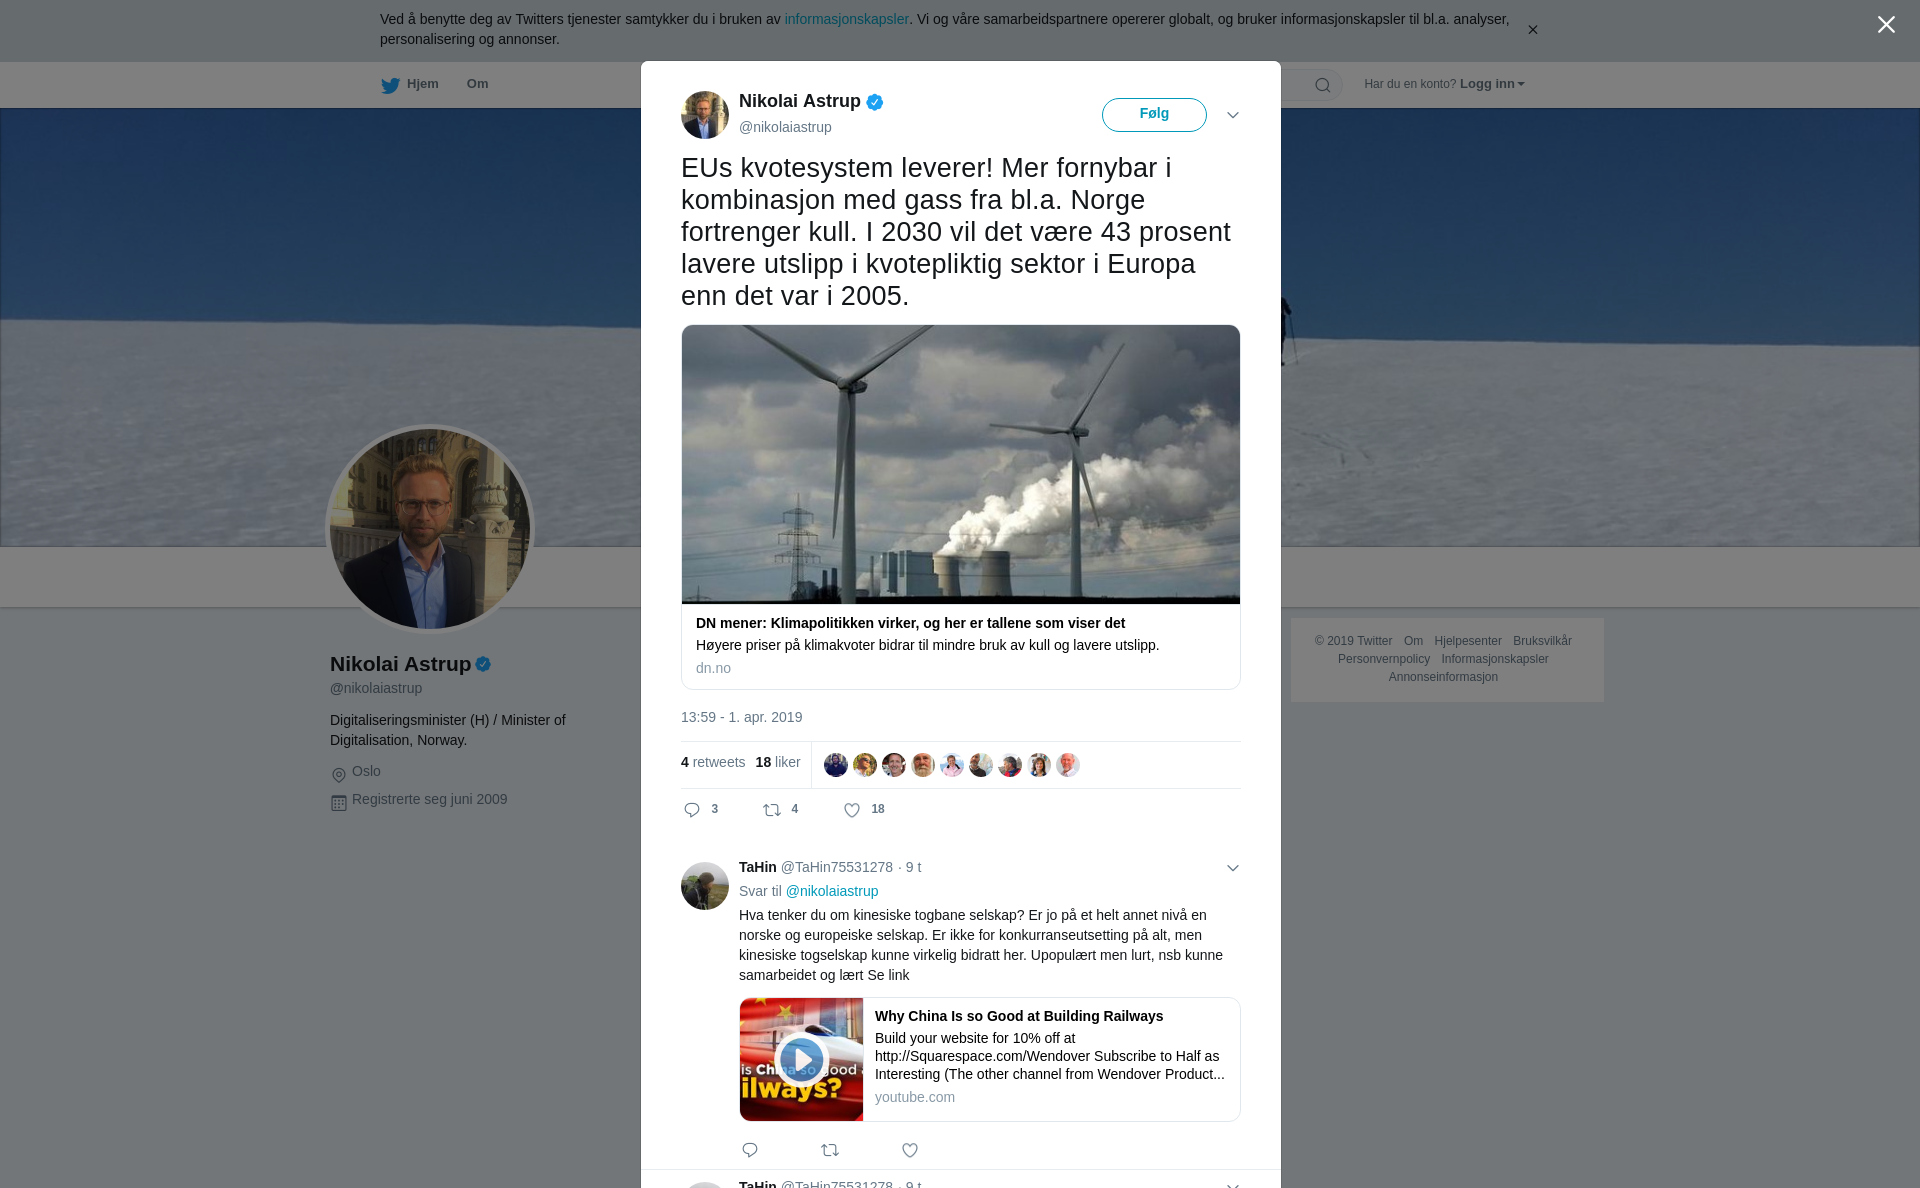Screen dimensions: 1920x1188
Task: Click the retweet icon under main tweet
Action: click(x=772, y=810)
